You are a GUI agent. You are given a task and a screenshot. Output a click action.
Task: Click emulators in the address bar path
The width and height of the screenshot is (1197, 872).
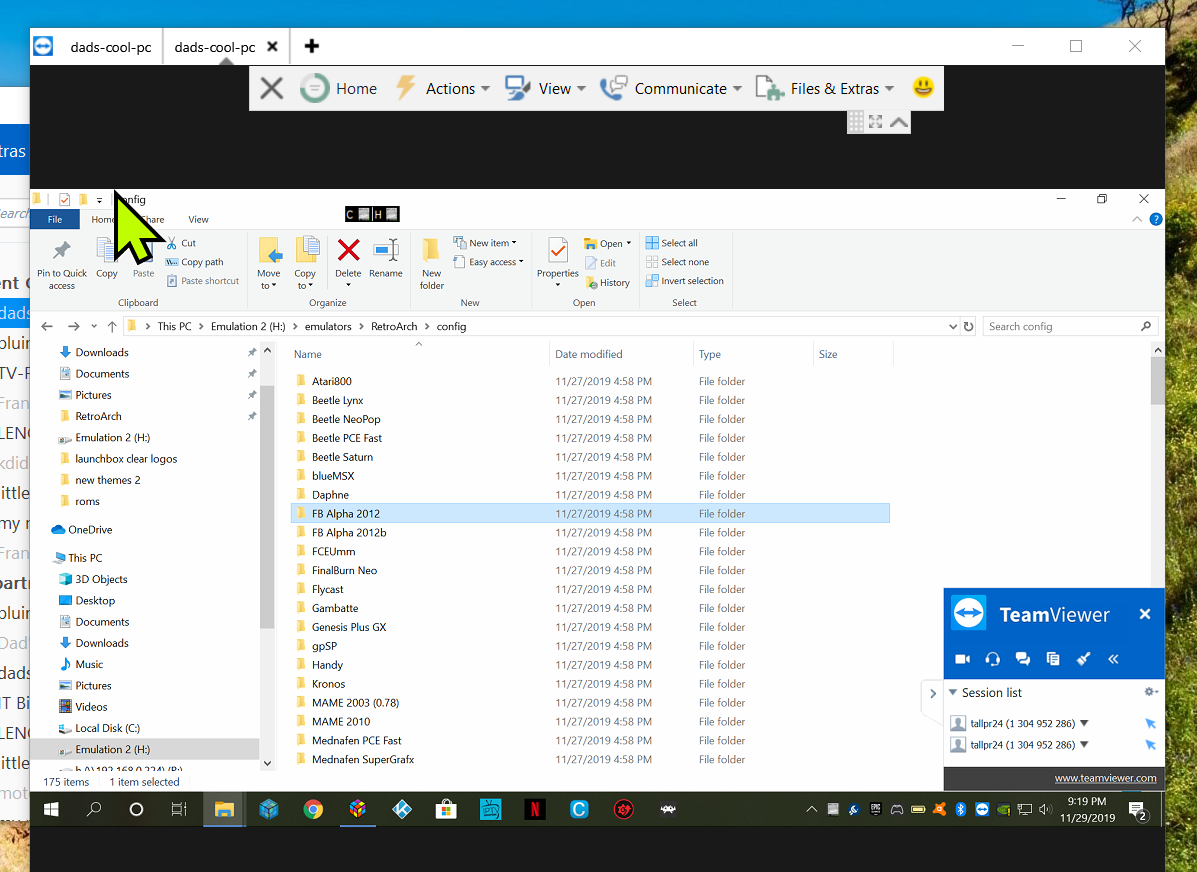tap(328, 326)
